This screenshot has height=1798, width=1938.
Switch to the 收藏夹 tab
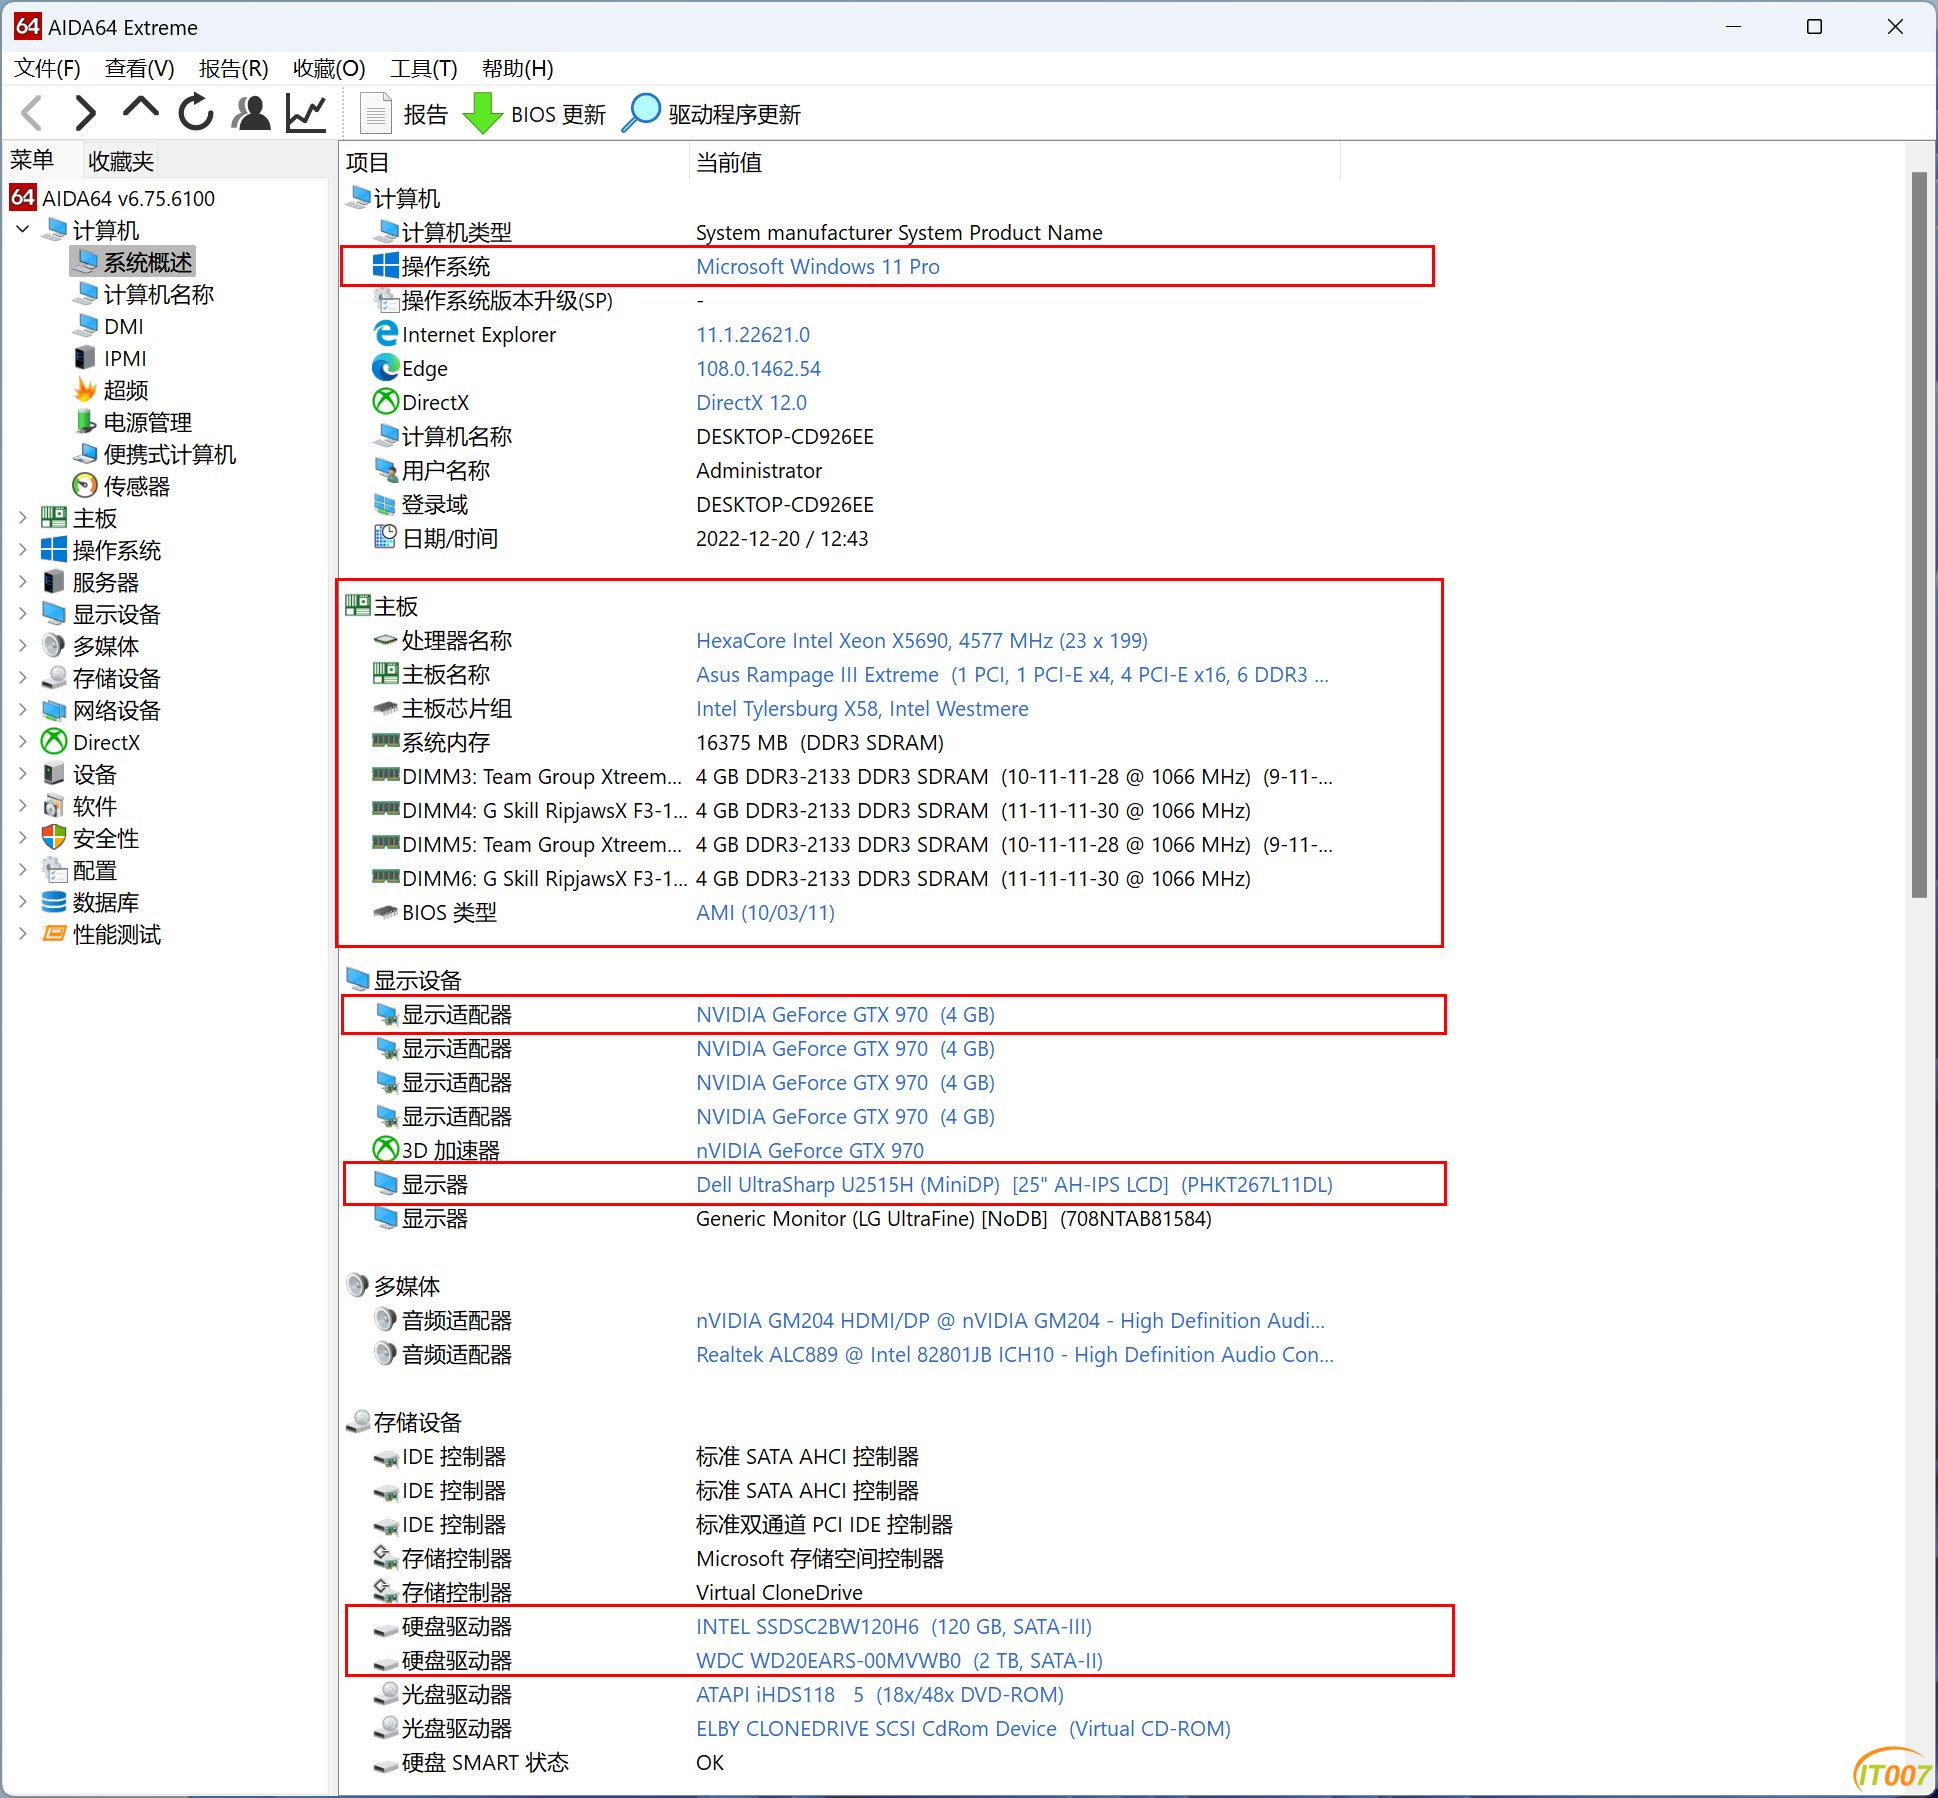click(x=121, y=161)
